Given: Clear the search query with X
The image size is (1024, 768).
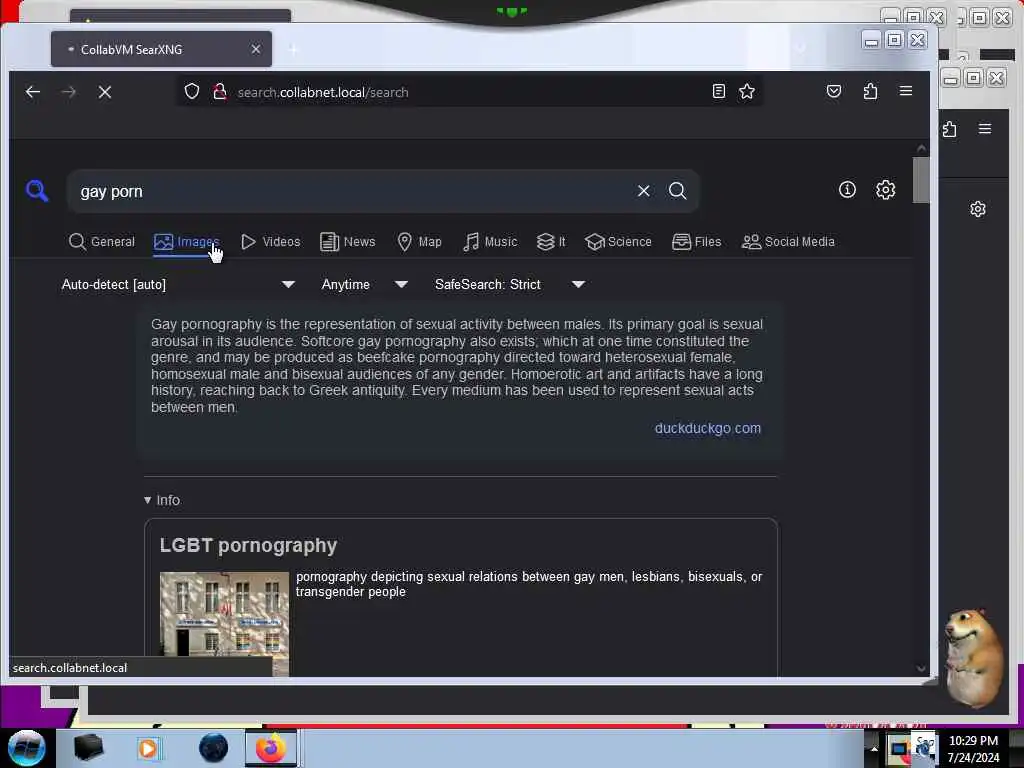Looking at the screenshot, I should coord(643,191).
